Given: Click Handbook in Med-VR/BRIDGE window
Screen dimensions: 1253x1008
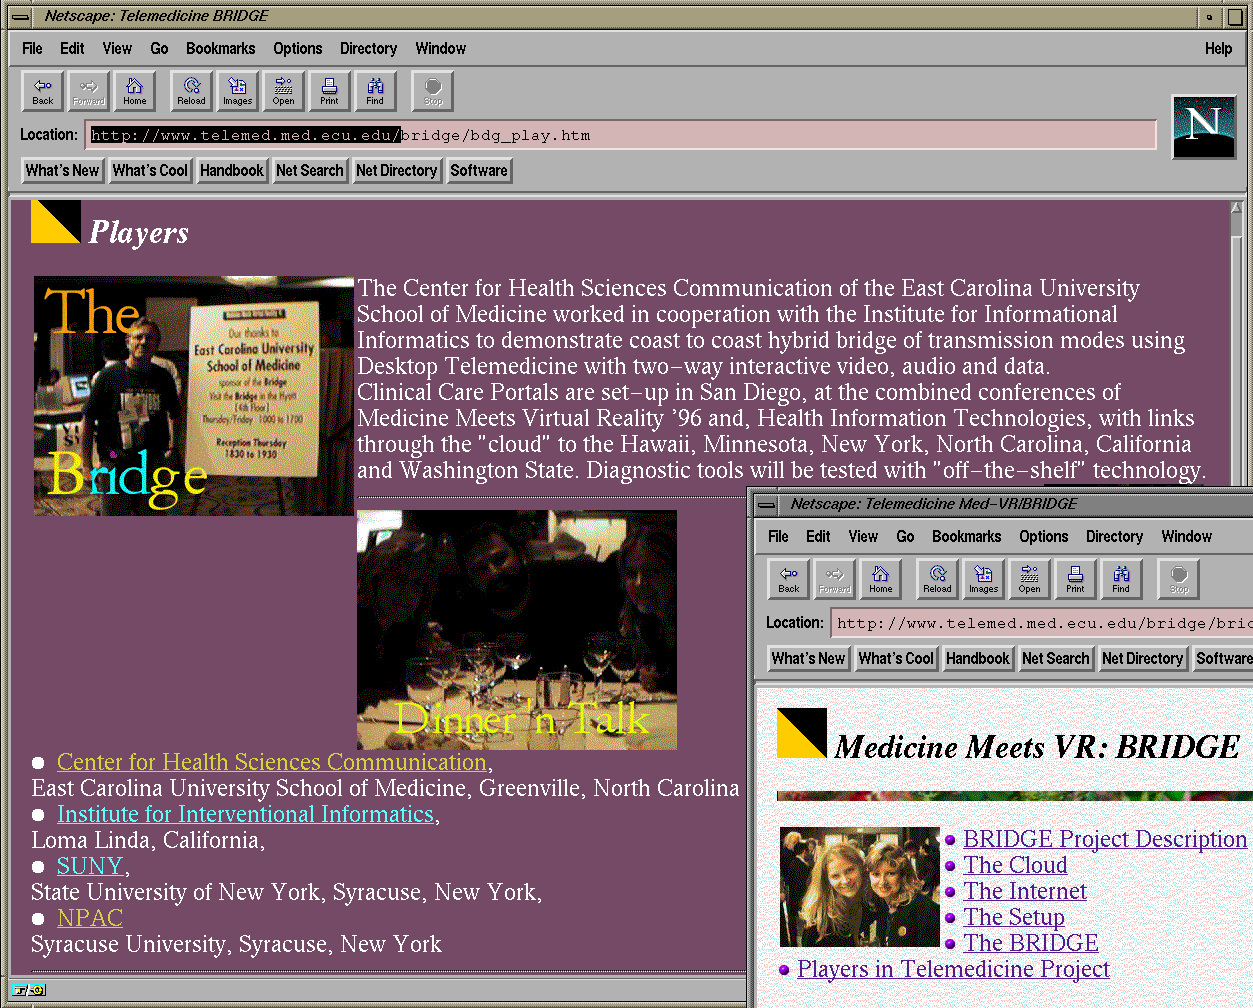Looking at the screenshot, I should (978, 659).
